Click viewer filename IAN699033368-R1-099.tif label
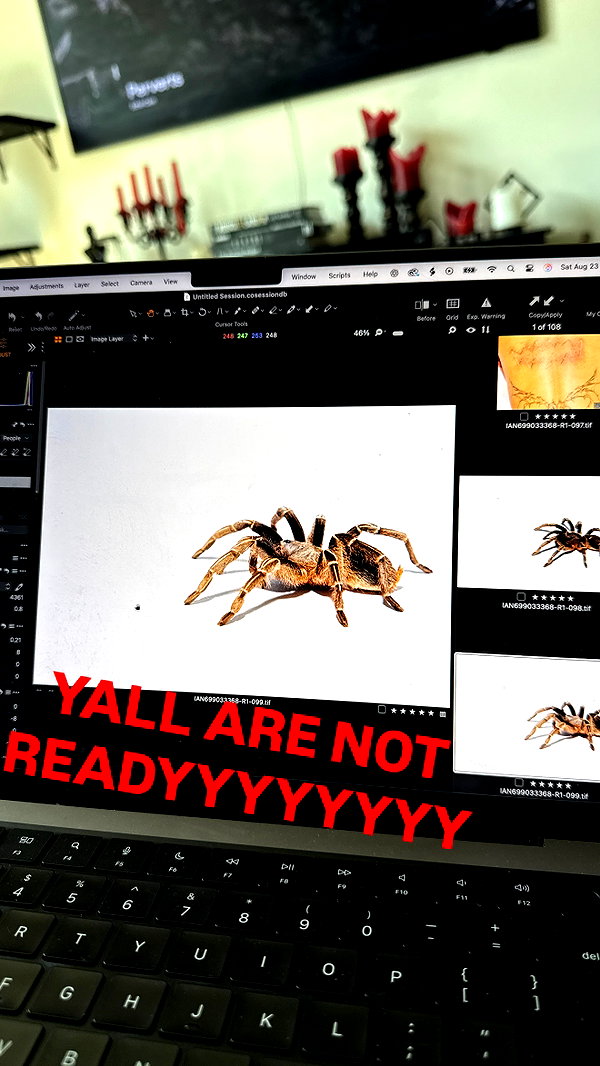This screenshot has height=1066, width=600. 232,700
